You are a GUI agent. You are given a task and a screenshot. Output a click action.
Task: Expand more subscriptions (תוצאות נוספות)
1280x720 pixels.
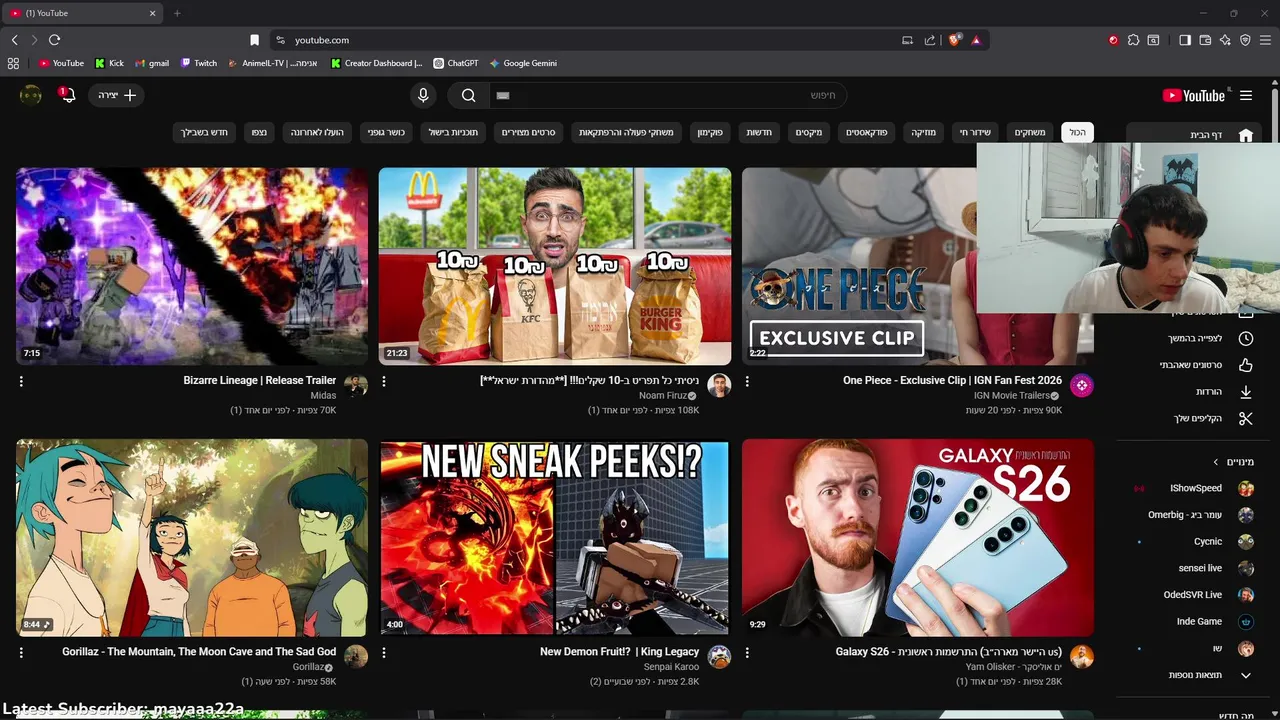coord(1194,675)
